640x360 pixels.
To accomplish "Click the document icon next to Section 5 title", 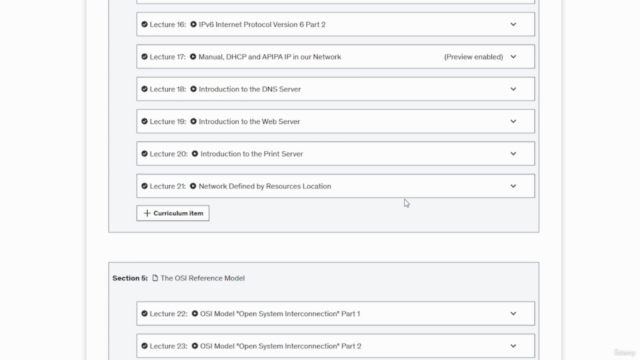I will tap(155, 278).
